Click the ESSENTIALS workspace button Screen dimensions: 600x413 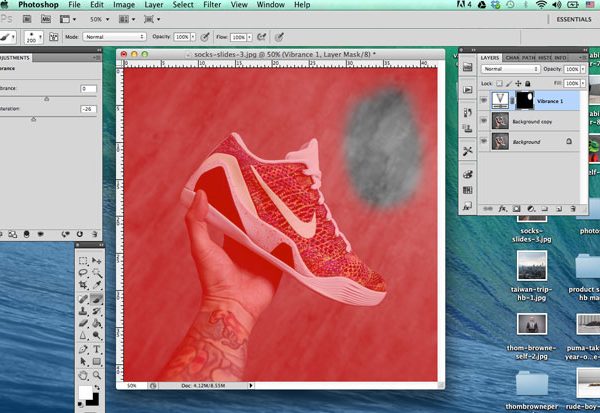point(573,19)
